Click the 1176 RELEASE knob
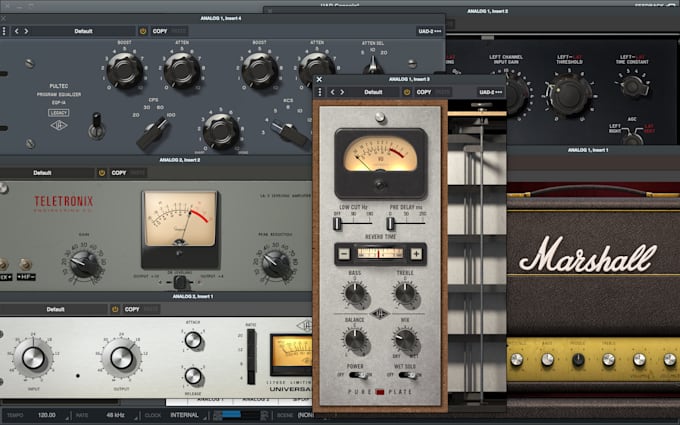The image size is (680, 425). pos(193,376)
